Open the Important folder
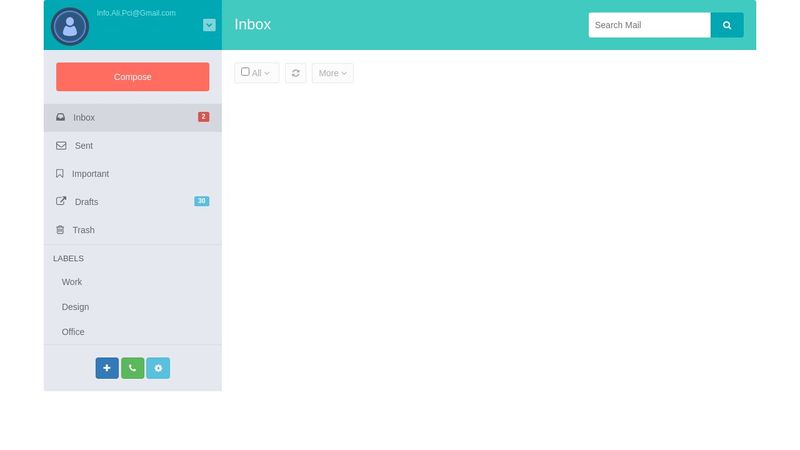Image resolution: width=800 pixels, height=450 pixels. [133, 174]
